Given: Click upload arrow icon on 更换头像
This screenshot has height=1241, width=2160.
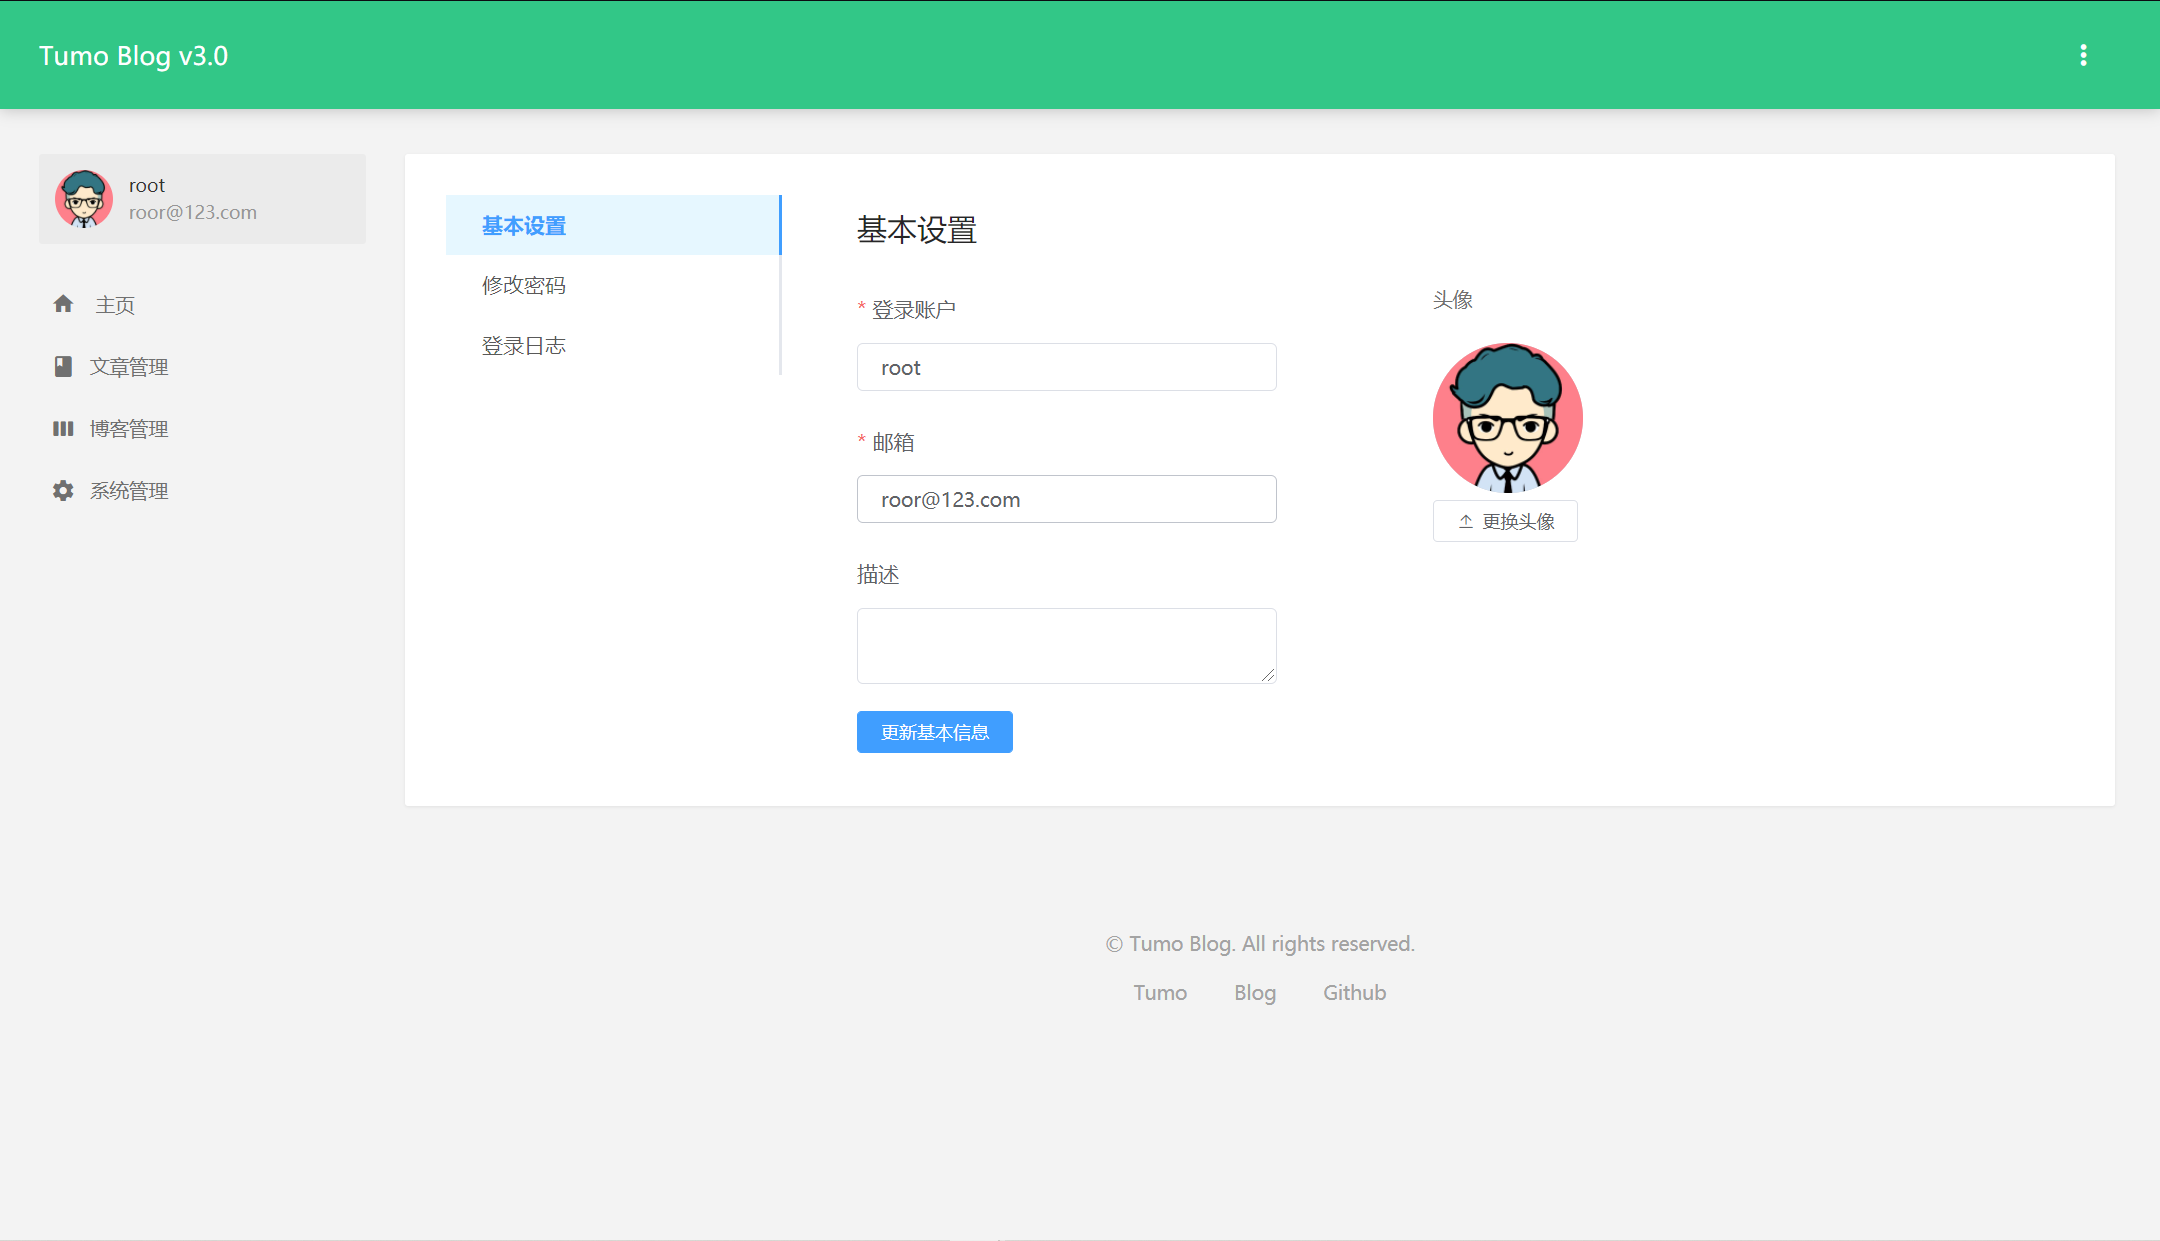Looking at the screenshot, I should click(1465, 521).
